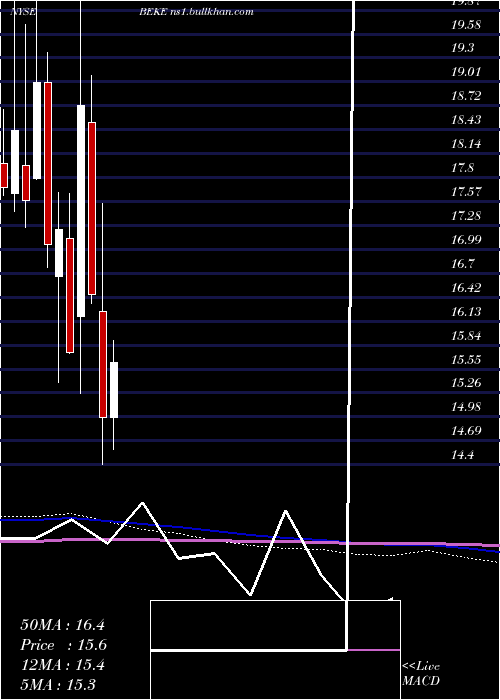Click the last white candlestick body

pyautogui.click(x=114, y=390)
